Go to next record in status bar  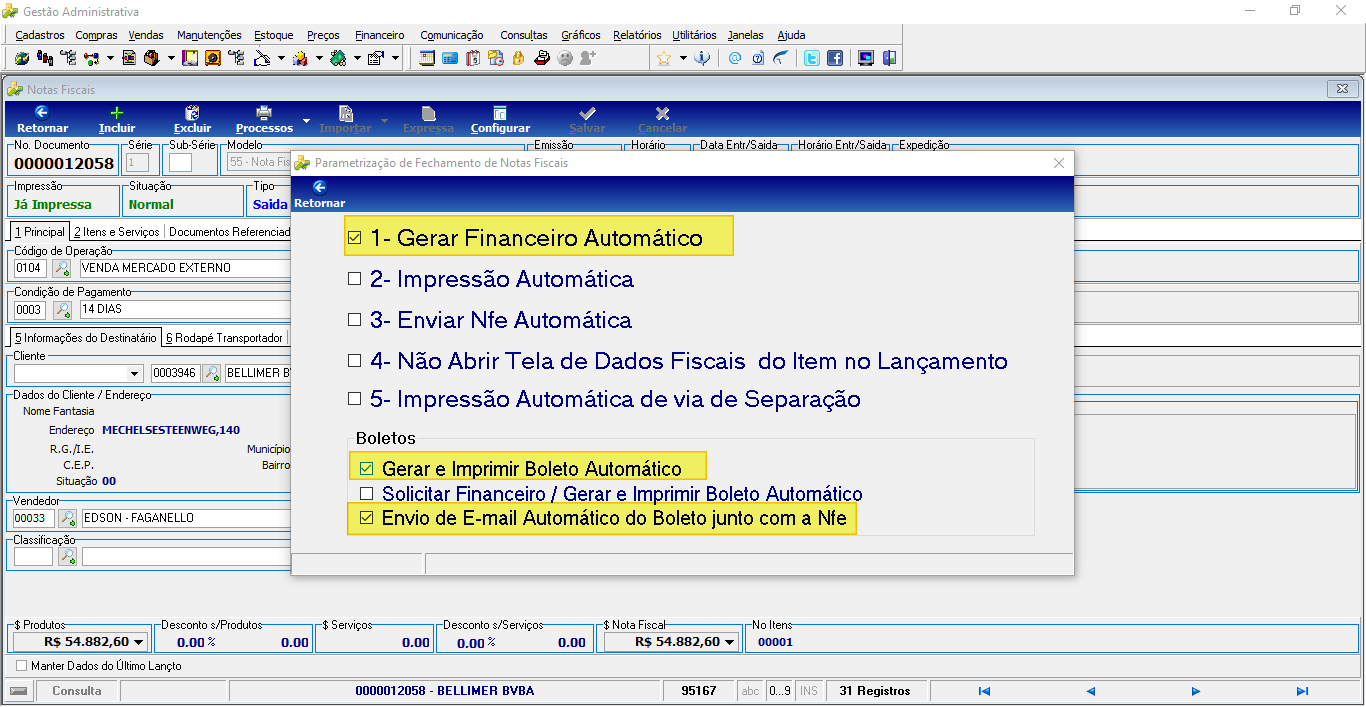[x=1196, y=691]
